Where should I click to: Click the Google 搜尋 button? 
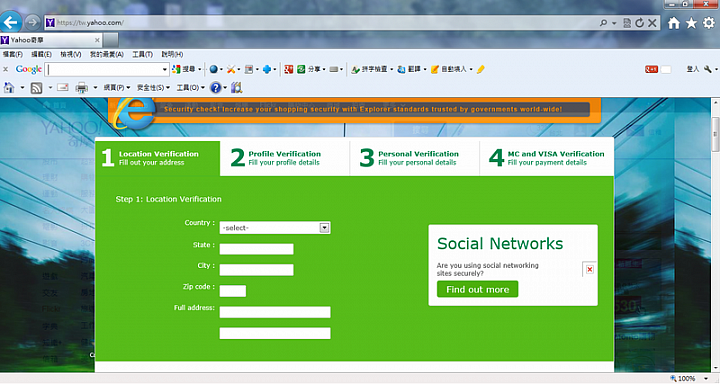184,69
